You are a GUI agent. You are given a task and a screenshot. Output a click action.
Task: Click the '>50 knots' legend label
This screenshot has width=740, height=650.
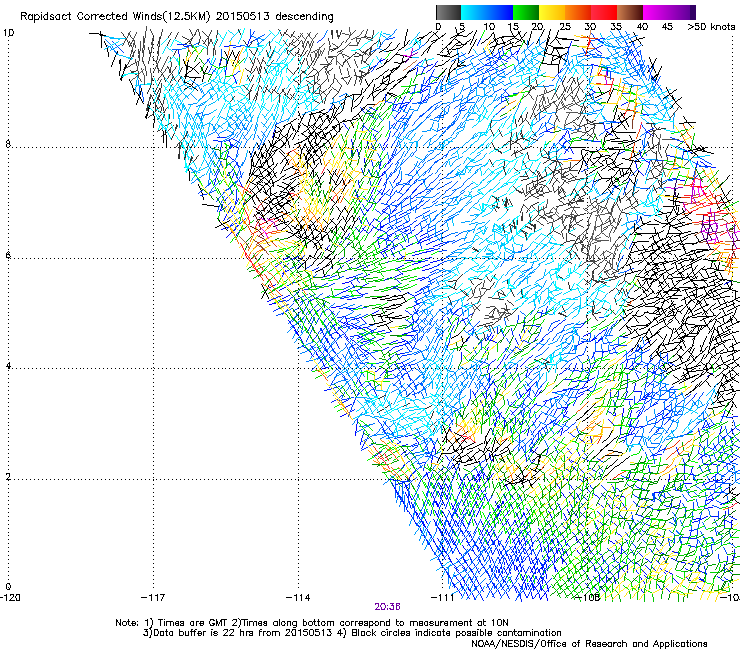711,27
